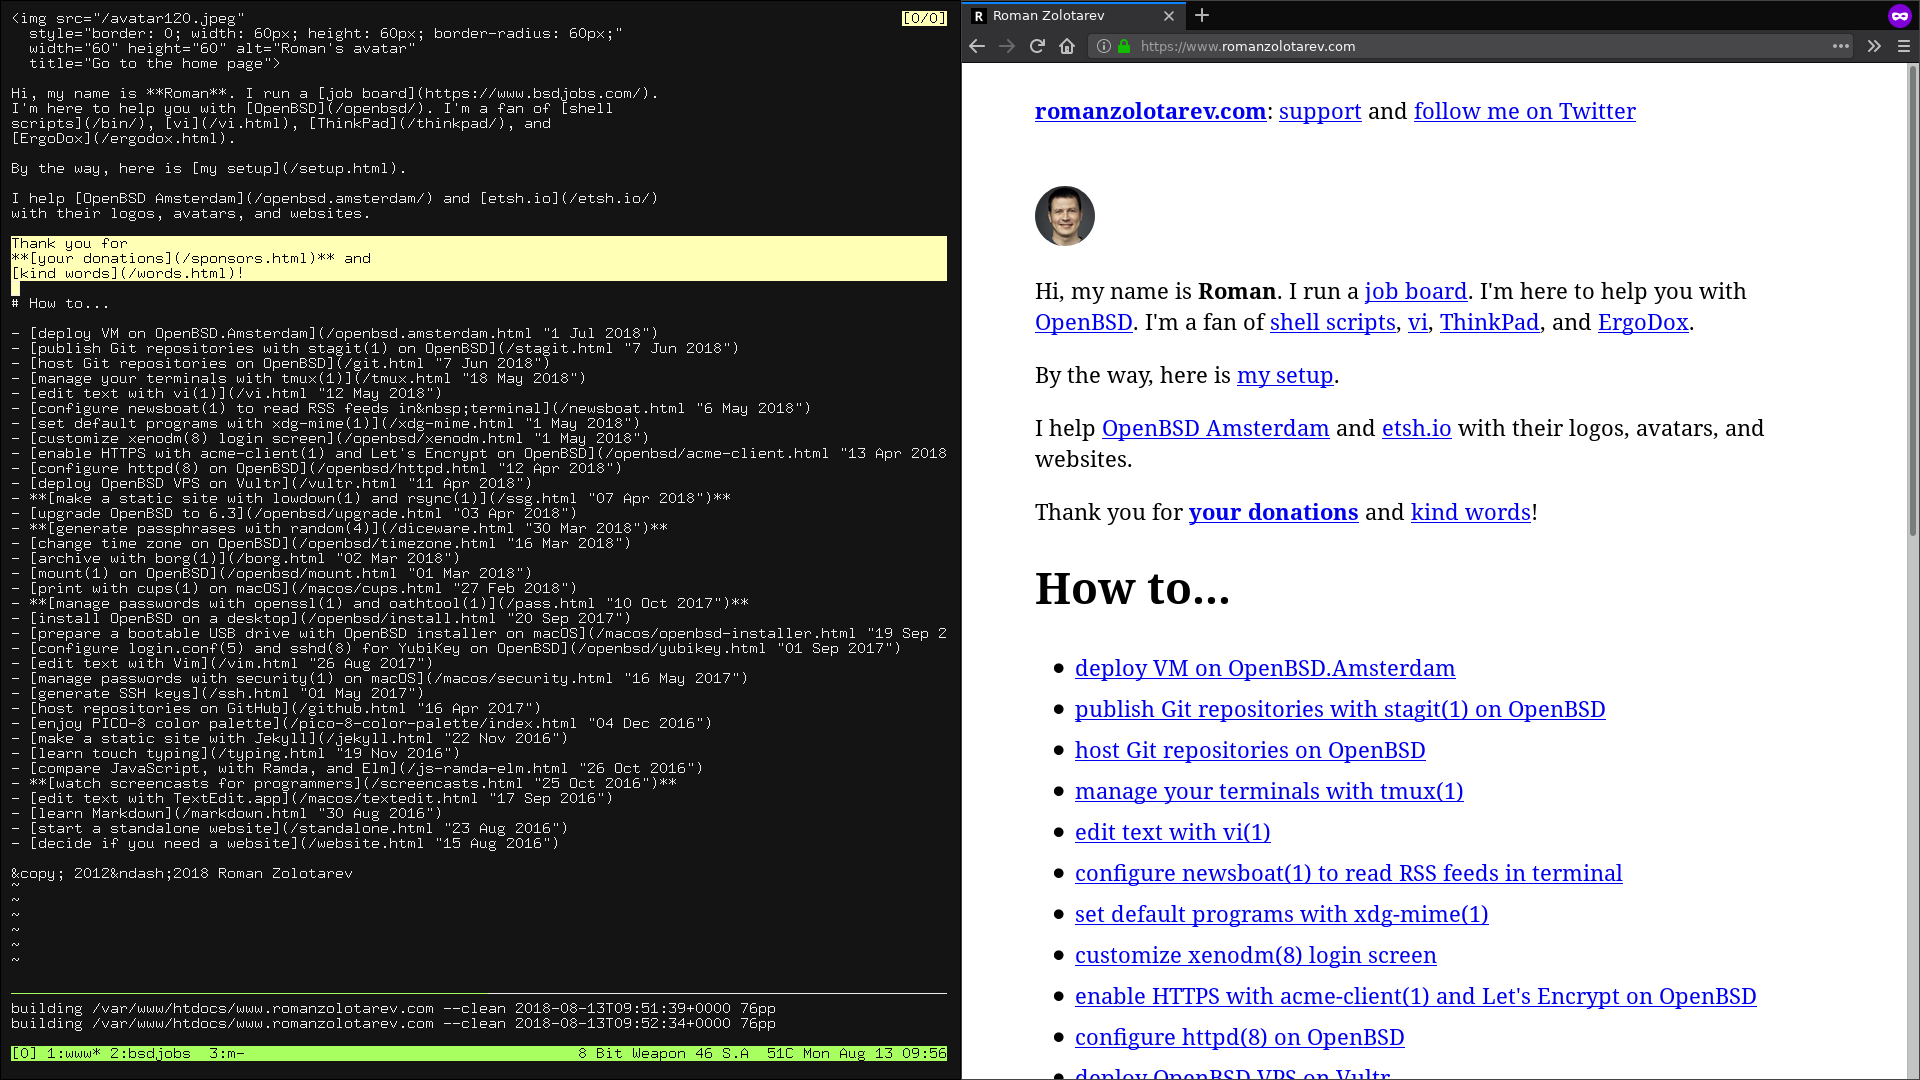
Task: Click Roman's round avatar image
Action: pyautogui.click(x=1064, y=216)
